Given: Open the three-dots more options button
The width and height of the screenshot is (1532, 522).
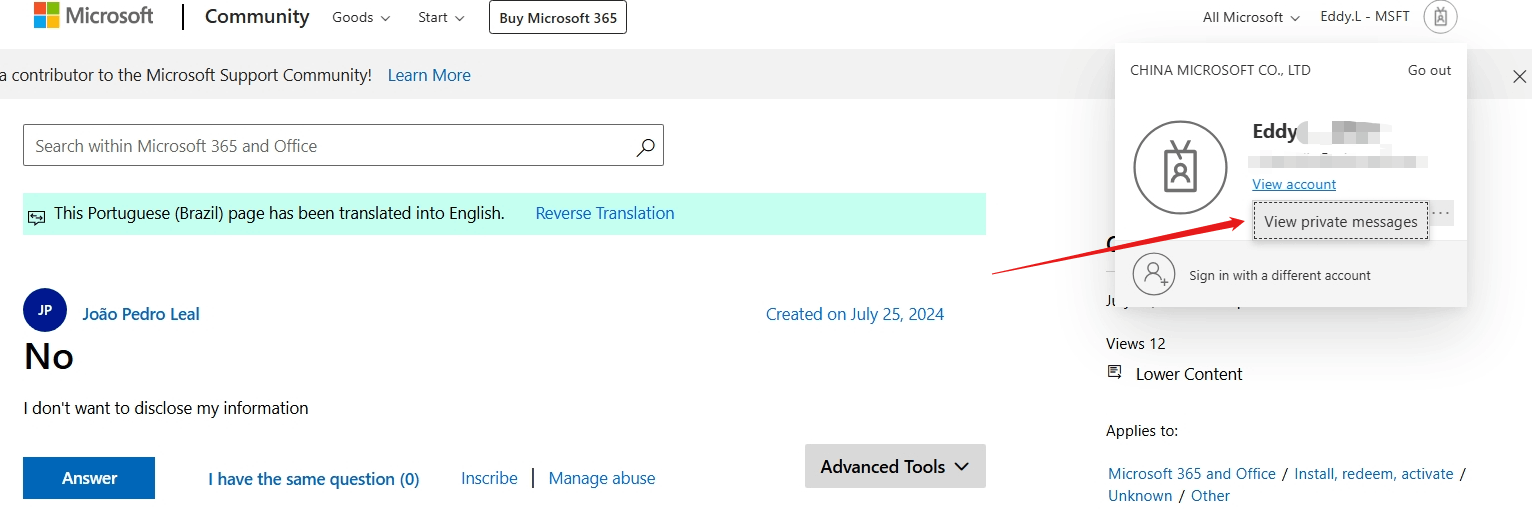Looking at the screenshot, I should click(1441, 213).
